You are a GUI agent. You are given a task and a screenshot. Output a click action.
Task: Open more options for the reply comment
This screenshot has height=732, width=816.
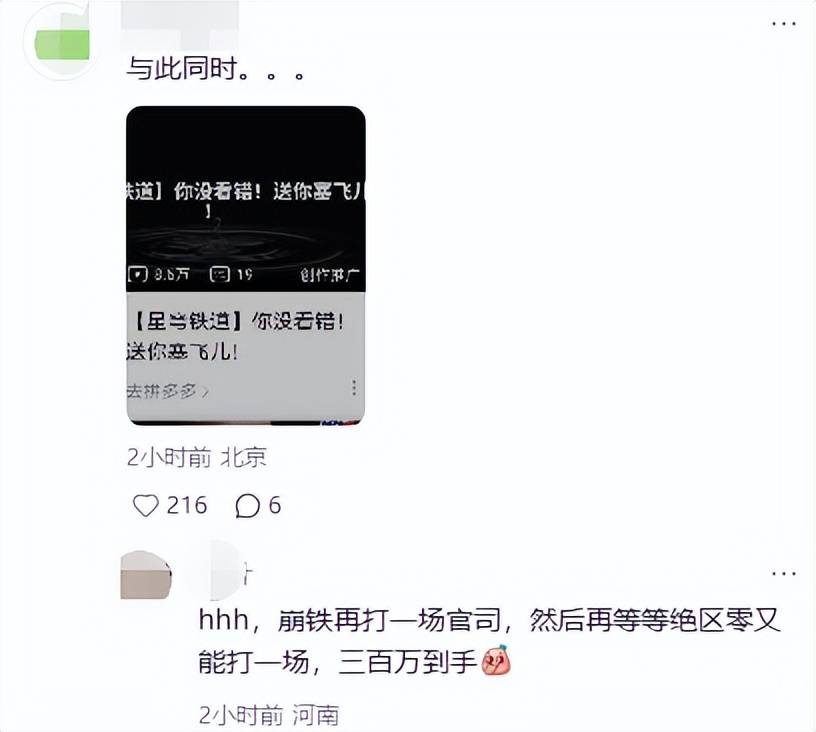784,574
